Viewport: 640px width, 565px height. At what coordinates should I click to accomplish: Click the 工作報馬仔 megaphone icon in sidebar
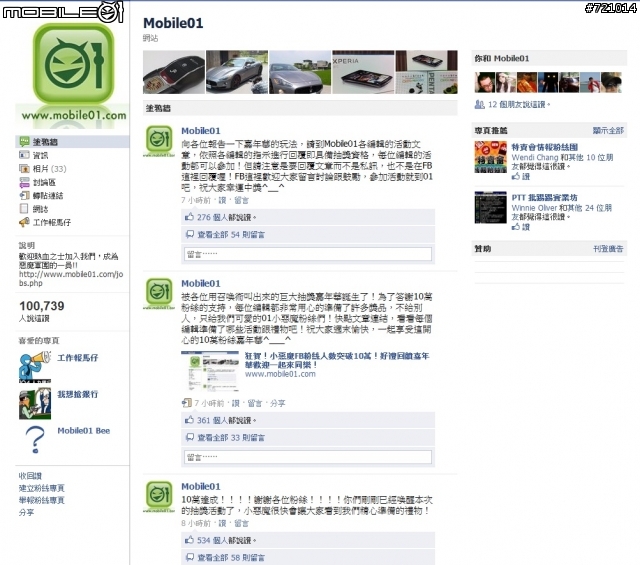[x=24, y=222]
